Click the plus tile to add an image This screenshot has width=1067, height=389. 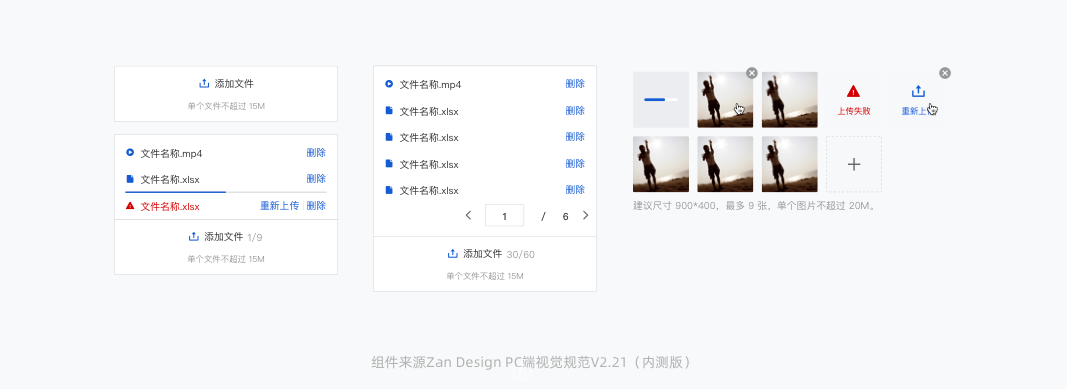(854, 164)
